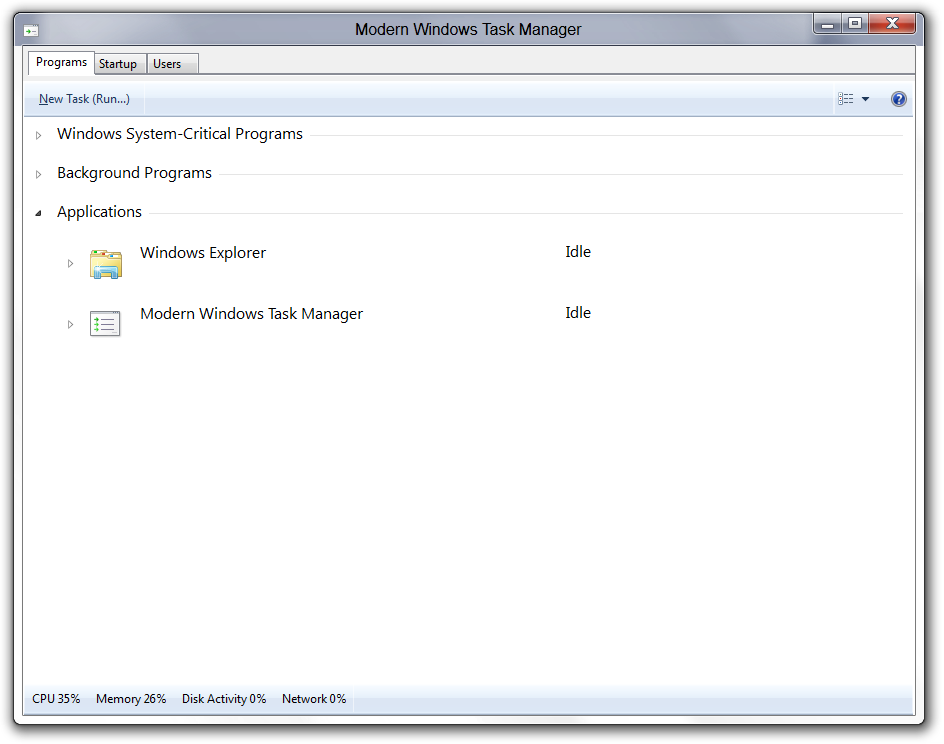The height and width of the screenshot is (744, 944).
Task: Click Memory 26% in status bar
Action: click(x=131, y=699)
